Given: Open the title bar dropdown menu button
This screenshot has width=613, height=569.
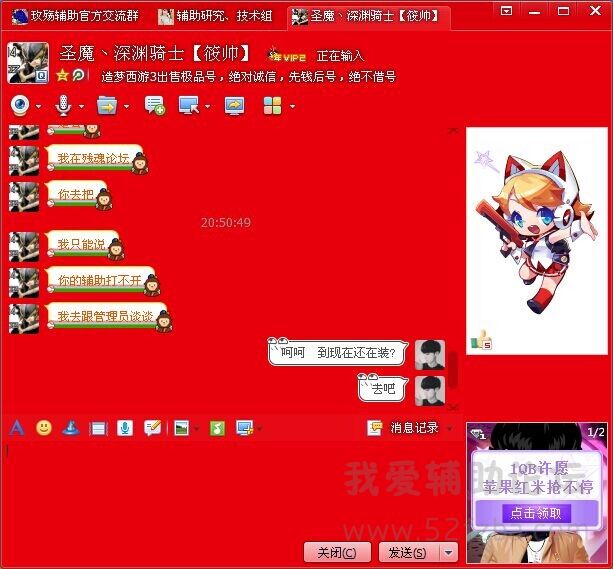Looking at the screenshot, I should [506, 11].
